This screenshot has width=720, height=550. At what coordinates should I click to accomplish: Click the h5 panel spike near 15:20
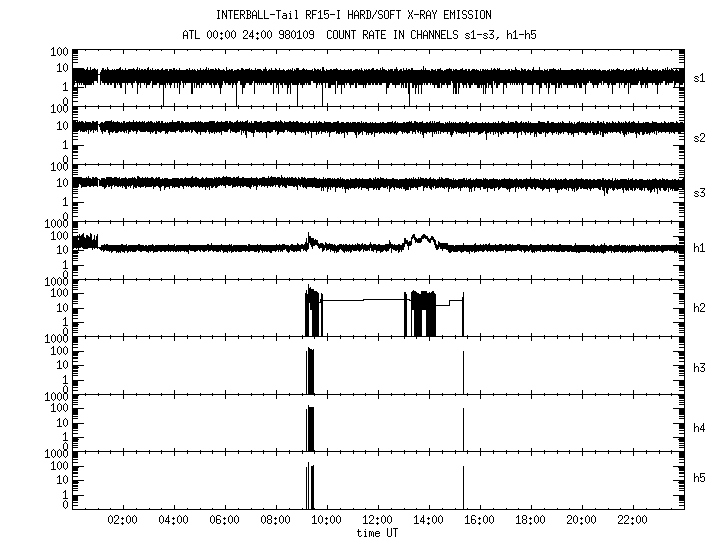(x=463, y=485)
